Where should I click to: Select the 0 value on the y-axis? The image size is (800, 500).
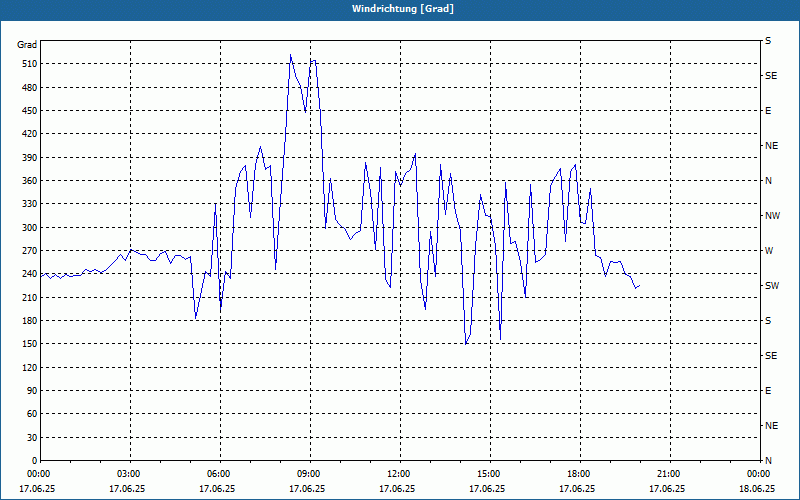34,461
